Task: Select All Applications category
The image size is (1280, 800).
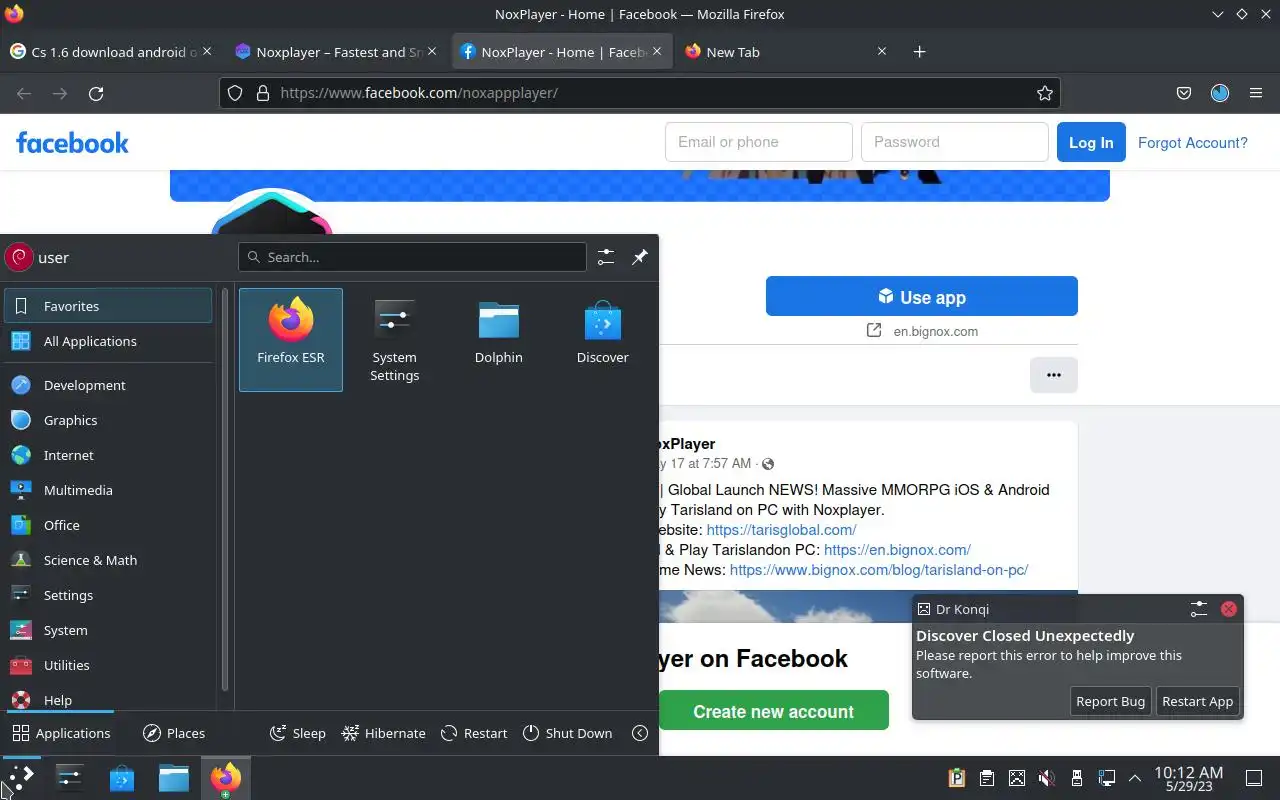Action: [x=108, y=341]
